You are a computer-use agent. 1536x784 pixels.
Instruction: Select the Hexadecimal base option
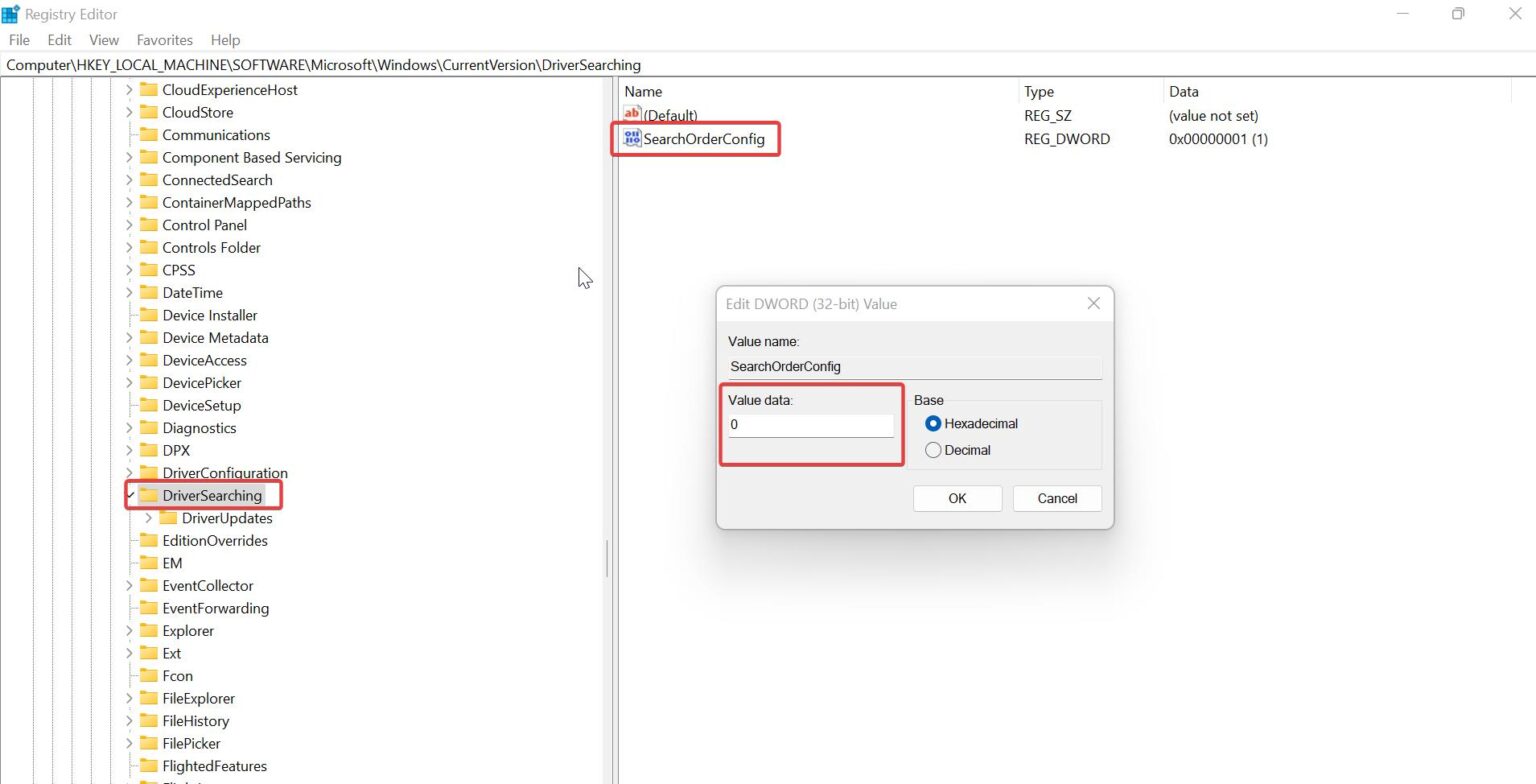(x=933, y=423)
